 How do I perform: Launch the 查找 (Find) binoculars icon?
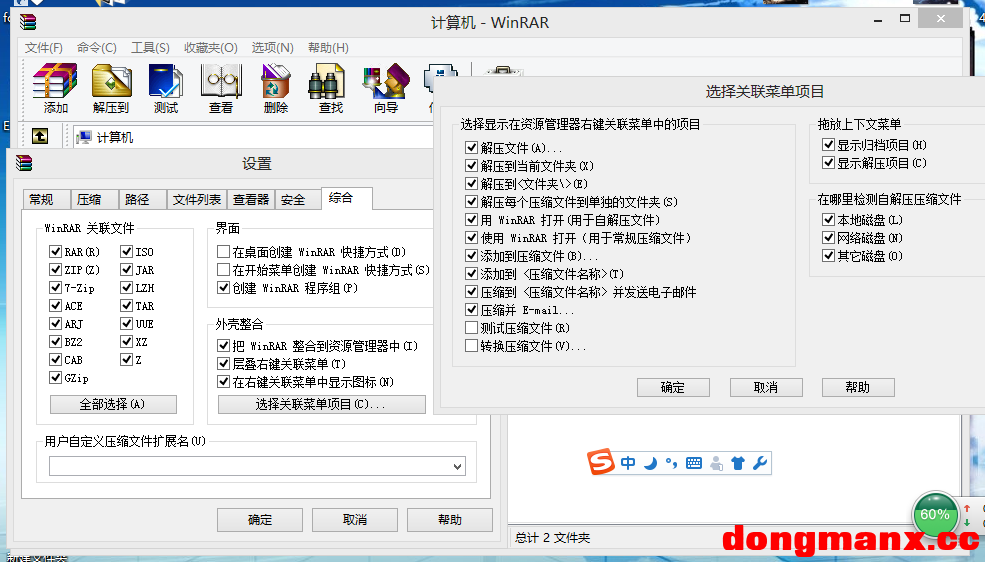[330, 88]
